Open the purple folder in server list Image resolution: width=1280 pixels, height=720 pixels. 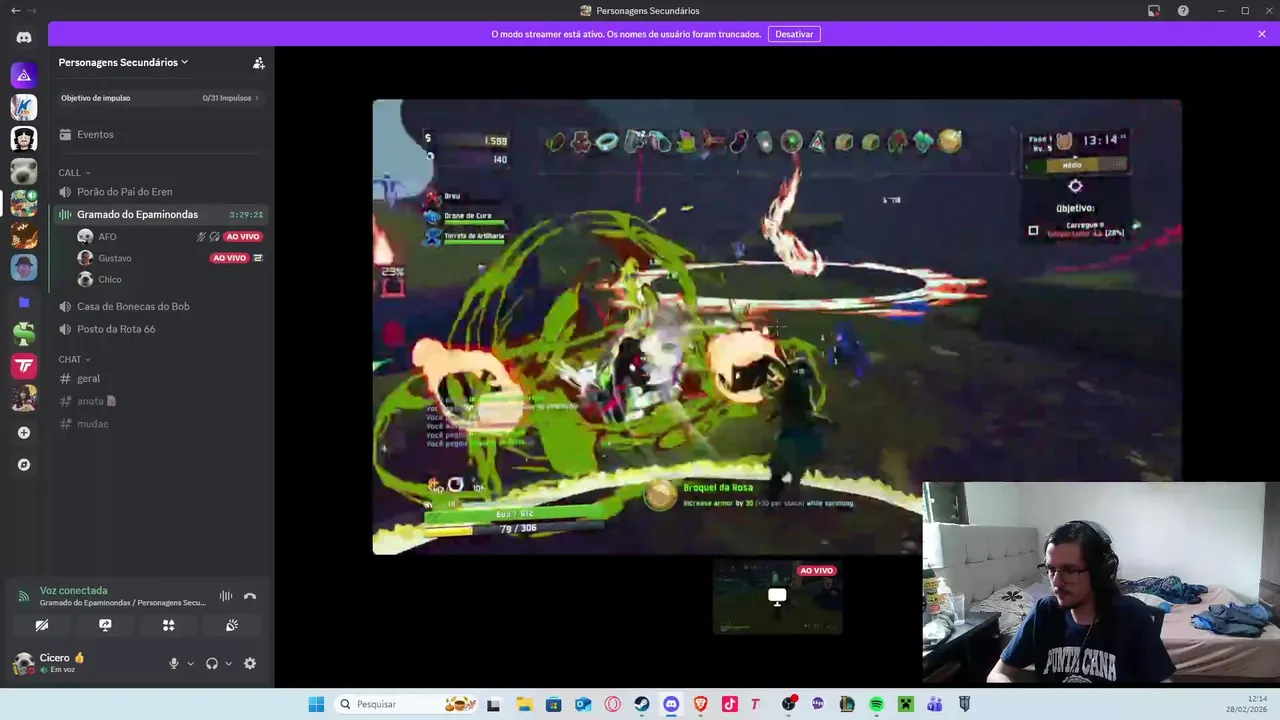[24, 302]
